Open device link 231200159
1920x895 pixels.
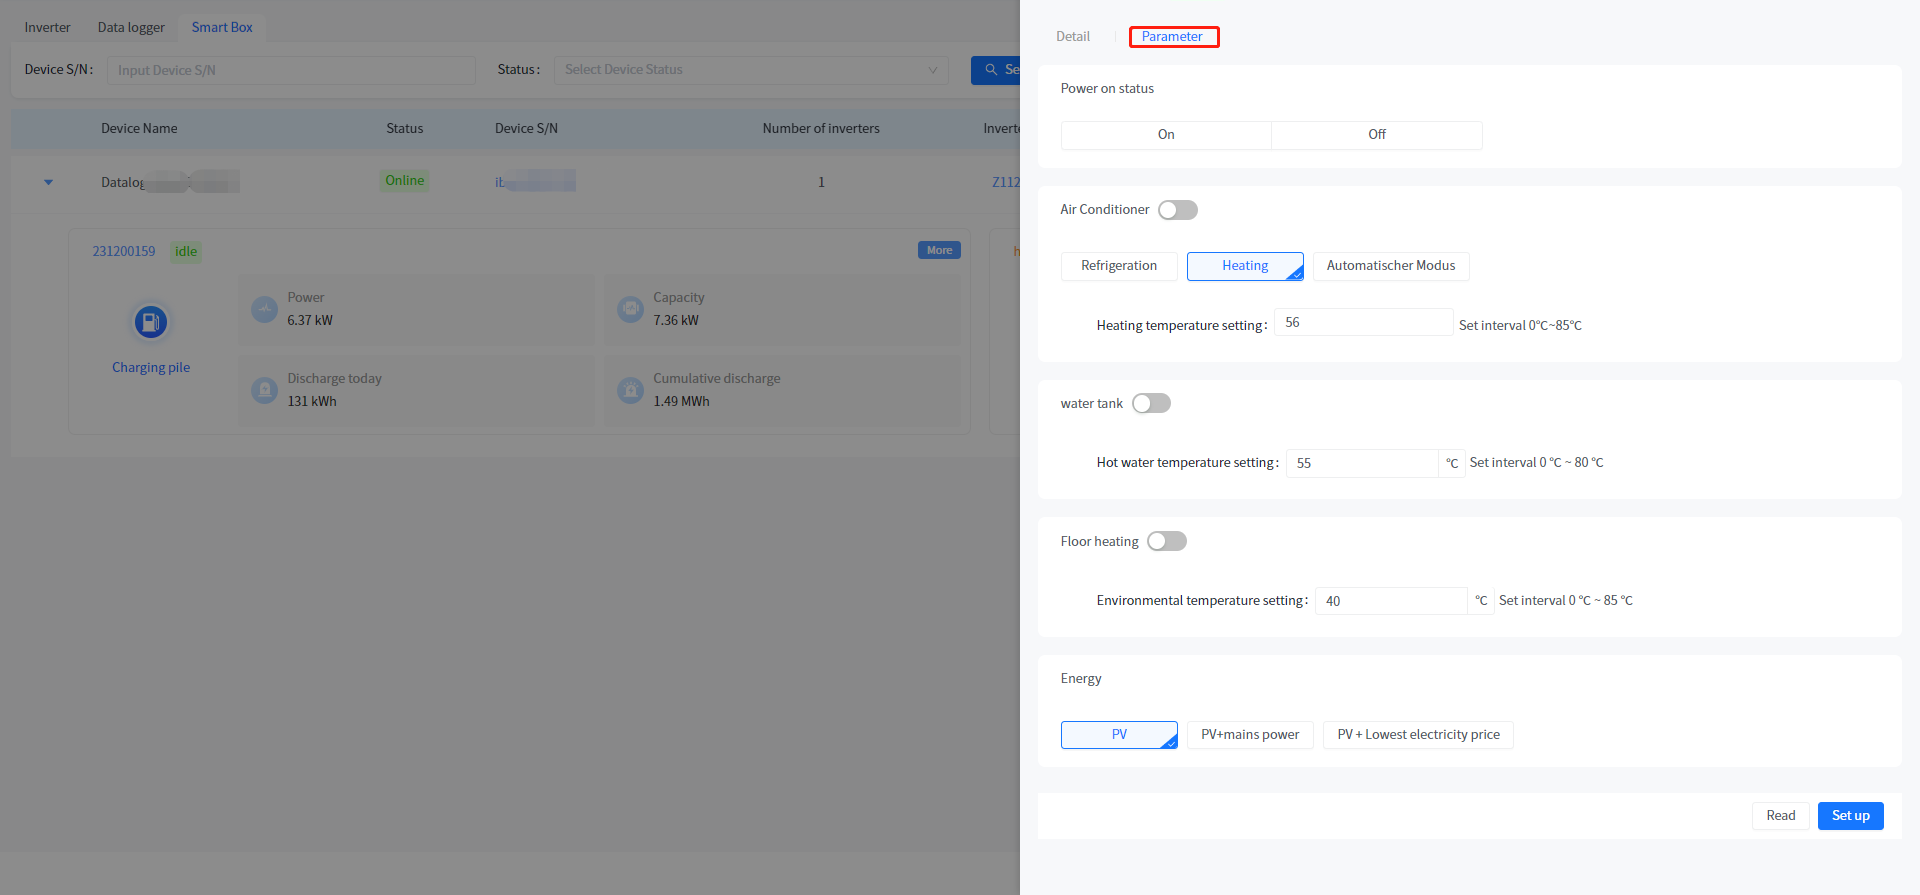[124, 252]
